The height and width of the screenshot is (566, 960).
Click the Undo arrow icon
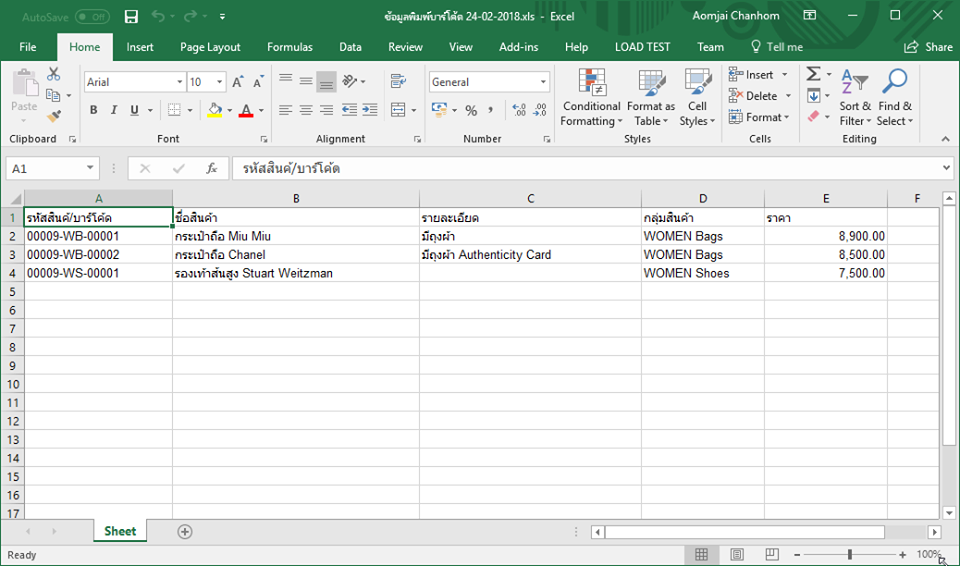click(x=159, y=17)
